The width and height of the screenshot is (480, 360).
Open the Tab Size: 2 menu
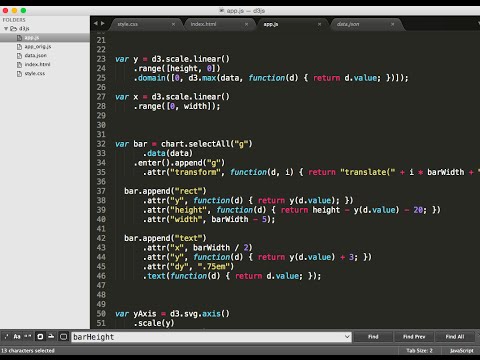click(x=419, y=351)
